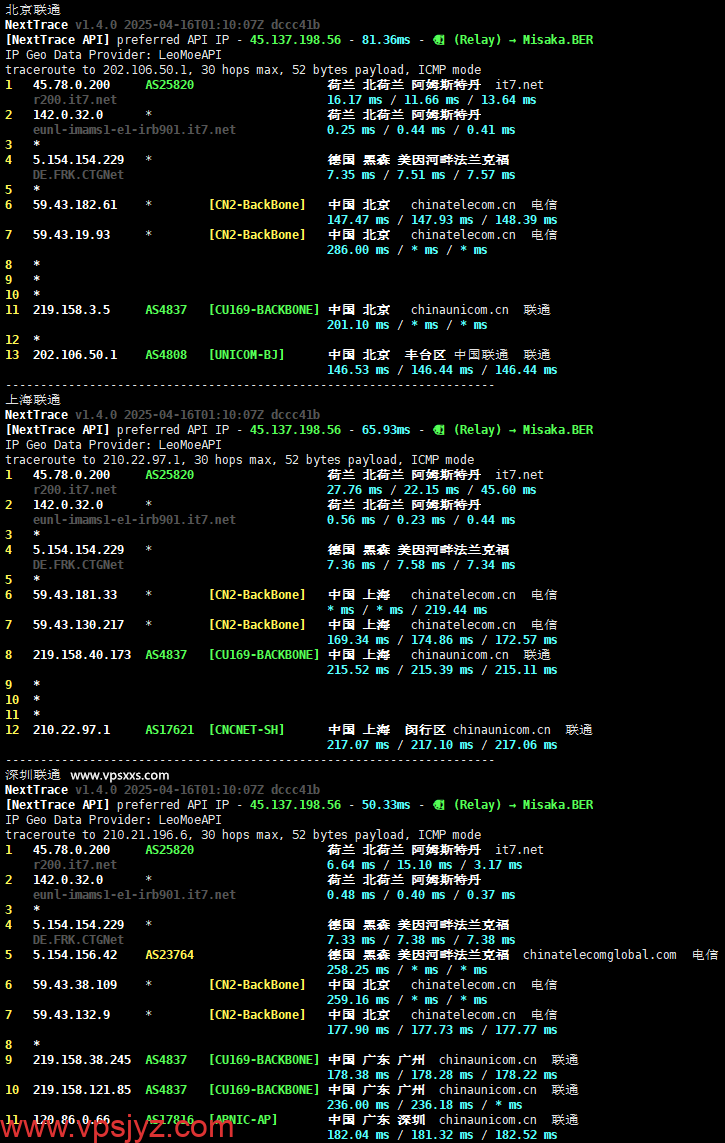The width and height of the screenshot is (725, 1143).
Task: Click the 闵行区 location text
Action: (426, 730)
